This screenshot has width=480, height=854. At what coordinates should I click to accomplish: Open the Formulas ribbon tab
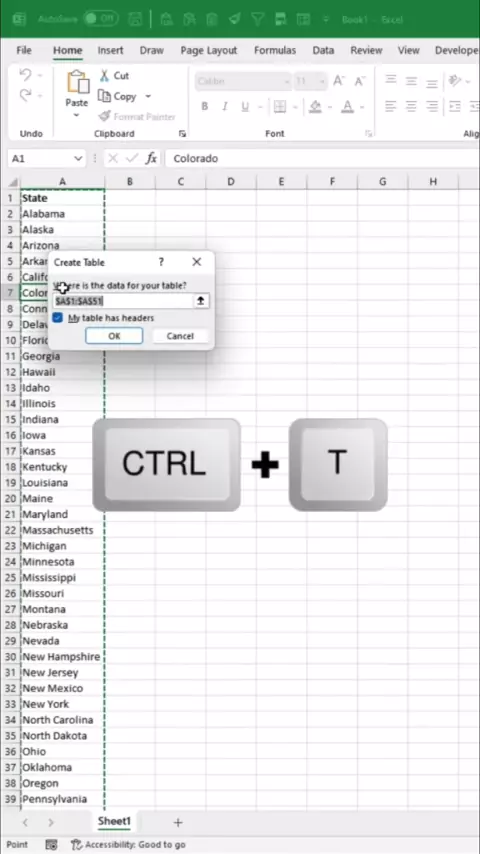(x=275, y=50)
